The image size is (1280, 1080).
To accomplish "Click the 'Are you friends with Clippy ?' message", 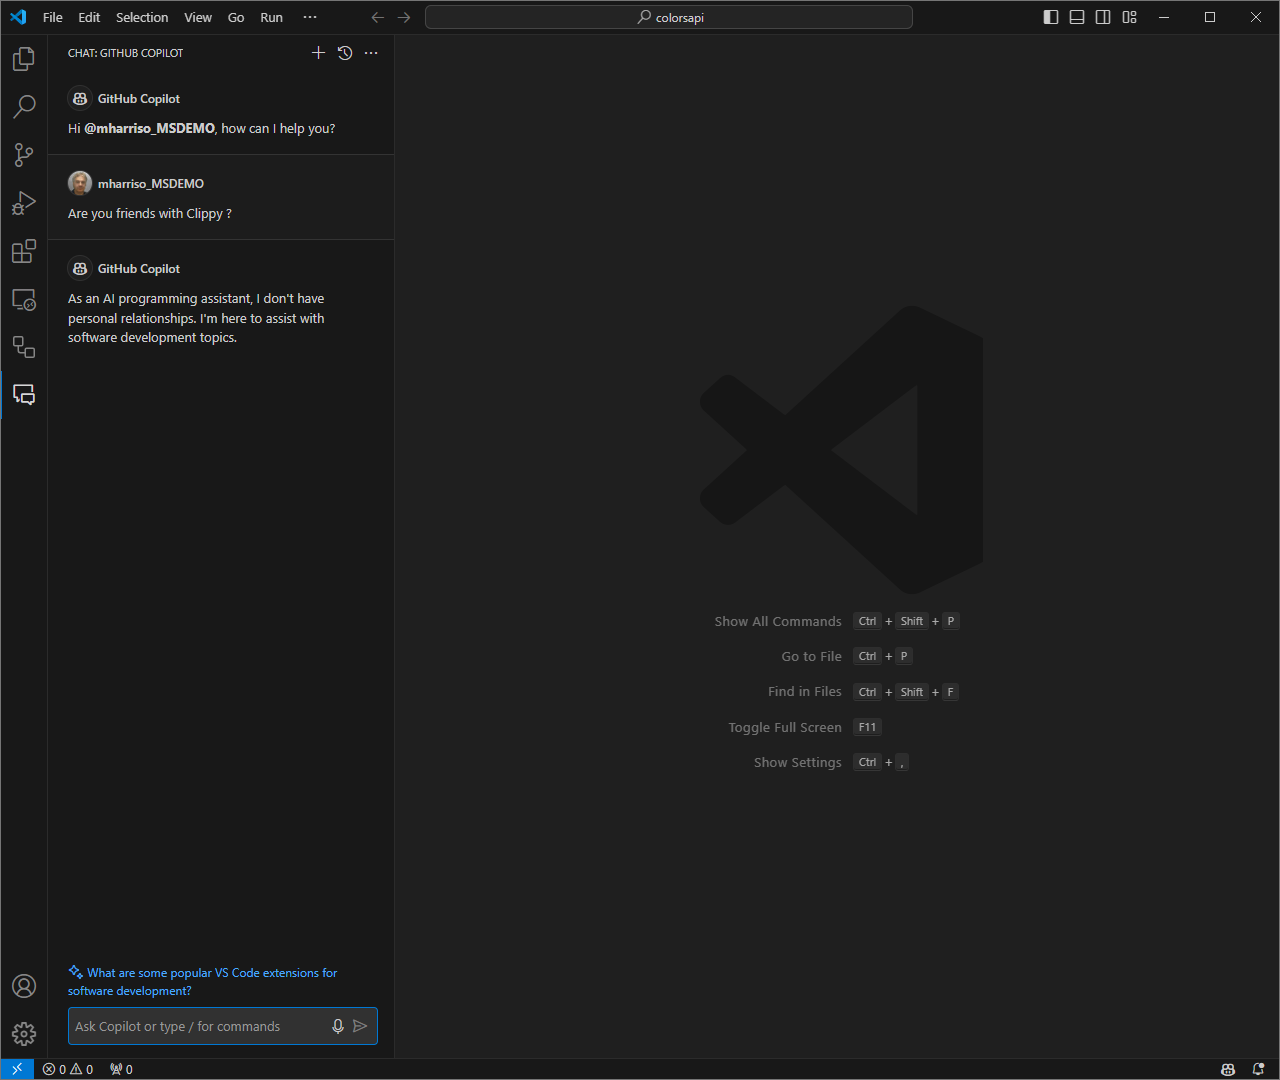I will pyautogui.click(x=150, y=213).
